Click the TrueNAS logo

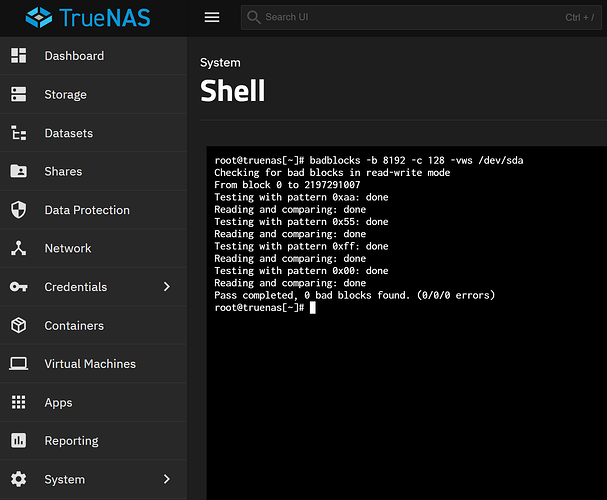pos(88,18)
